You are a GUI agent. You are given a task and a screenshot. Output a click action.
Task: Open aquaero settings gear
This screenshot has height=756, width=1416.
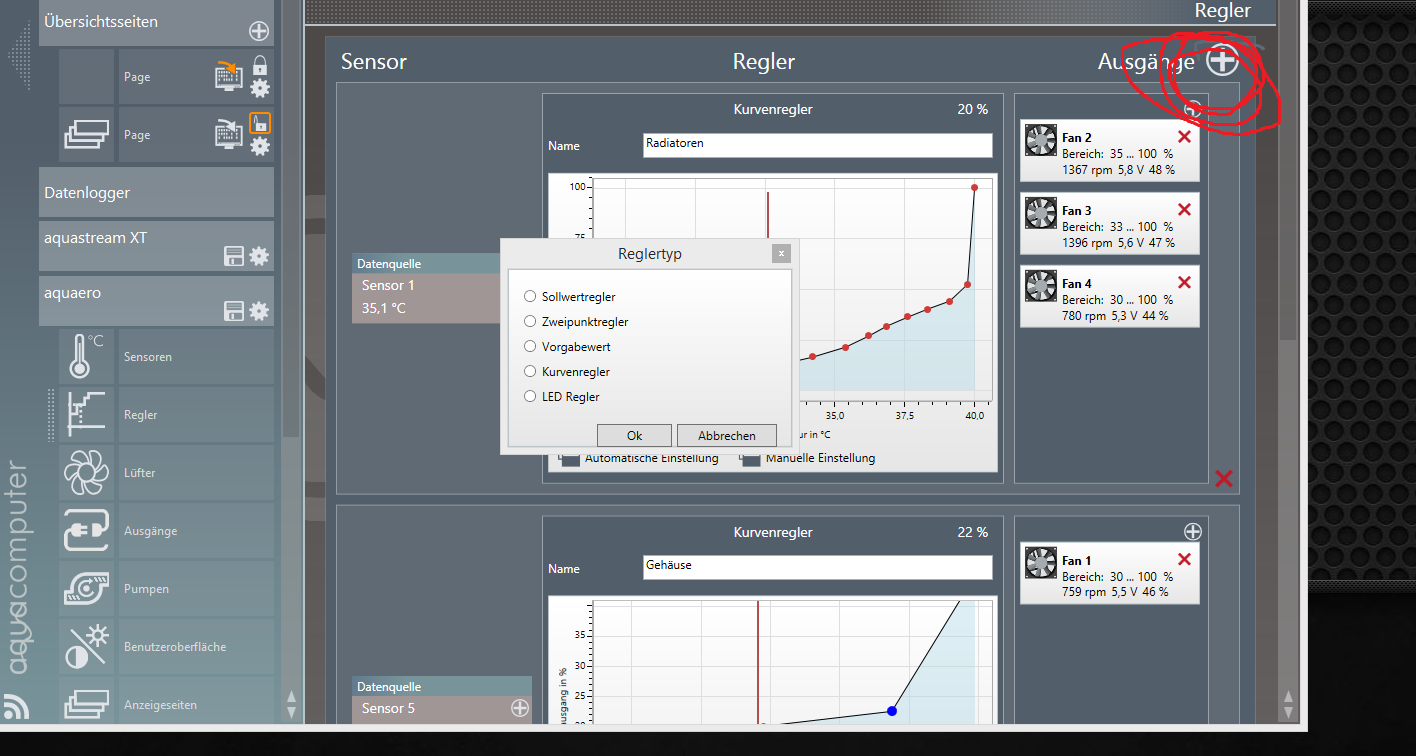click(259, 311)
